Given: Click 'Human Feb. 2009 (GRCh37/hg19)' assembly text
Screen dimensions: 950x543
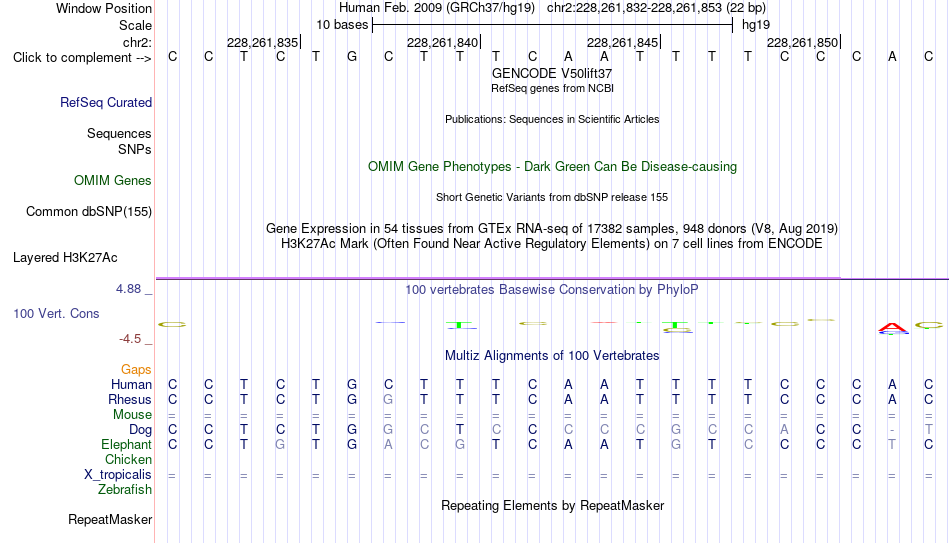Looking at the screenshot, I should pyautogui.click(x=437, y=8).
